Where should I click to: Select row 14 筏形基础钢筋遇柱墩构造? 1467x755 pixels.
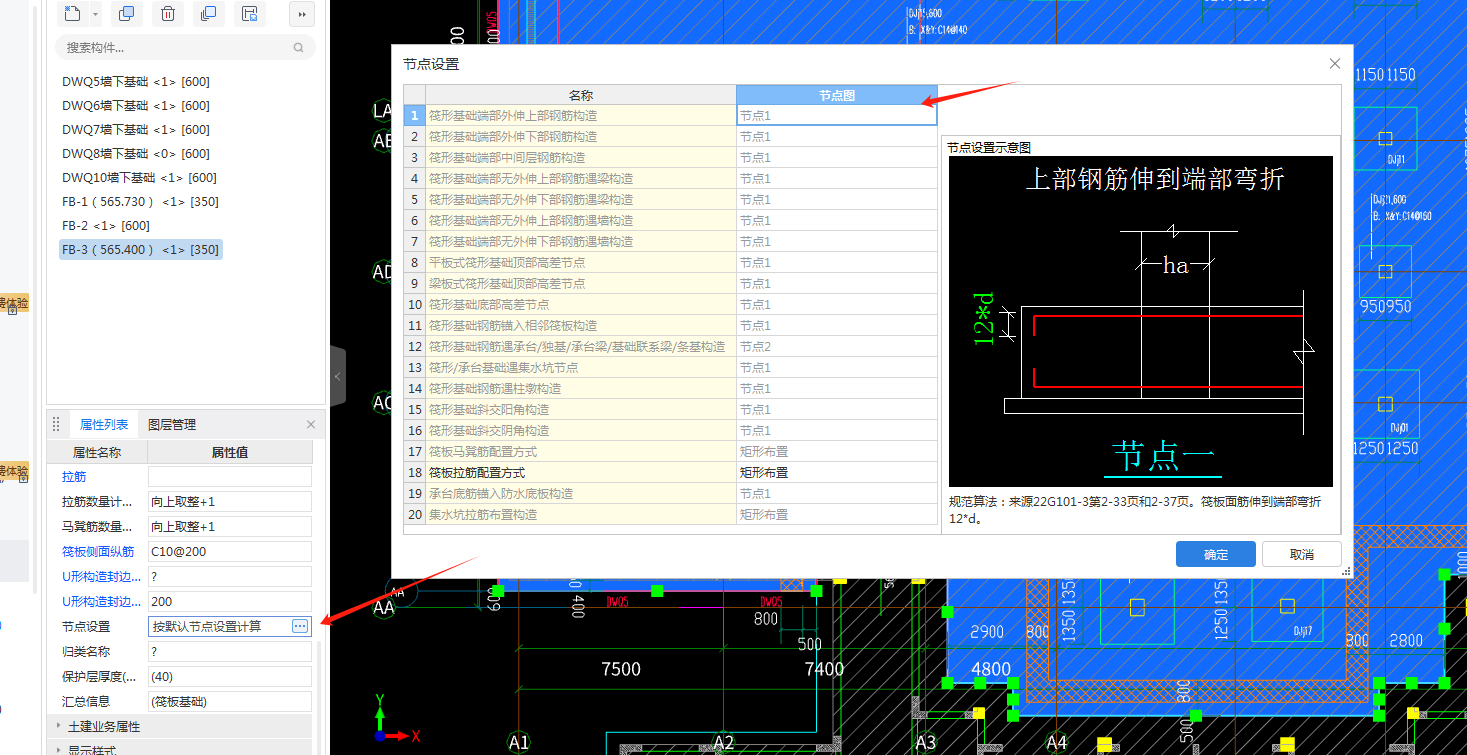(x=581, y=389)
